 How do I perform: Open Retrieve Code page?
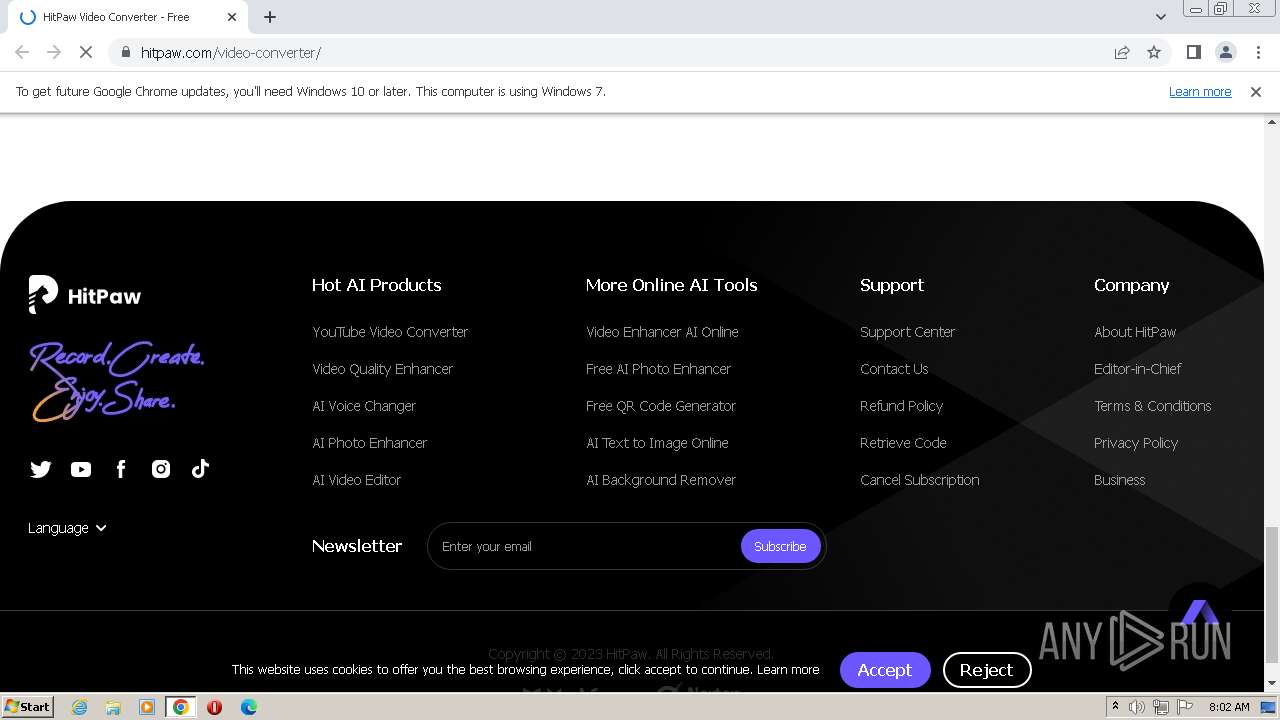[903, 443]
